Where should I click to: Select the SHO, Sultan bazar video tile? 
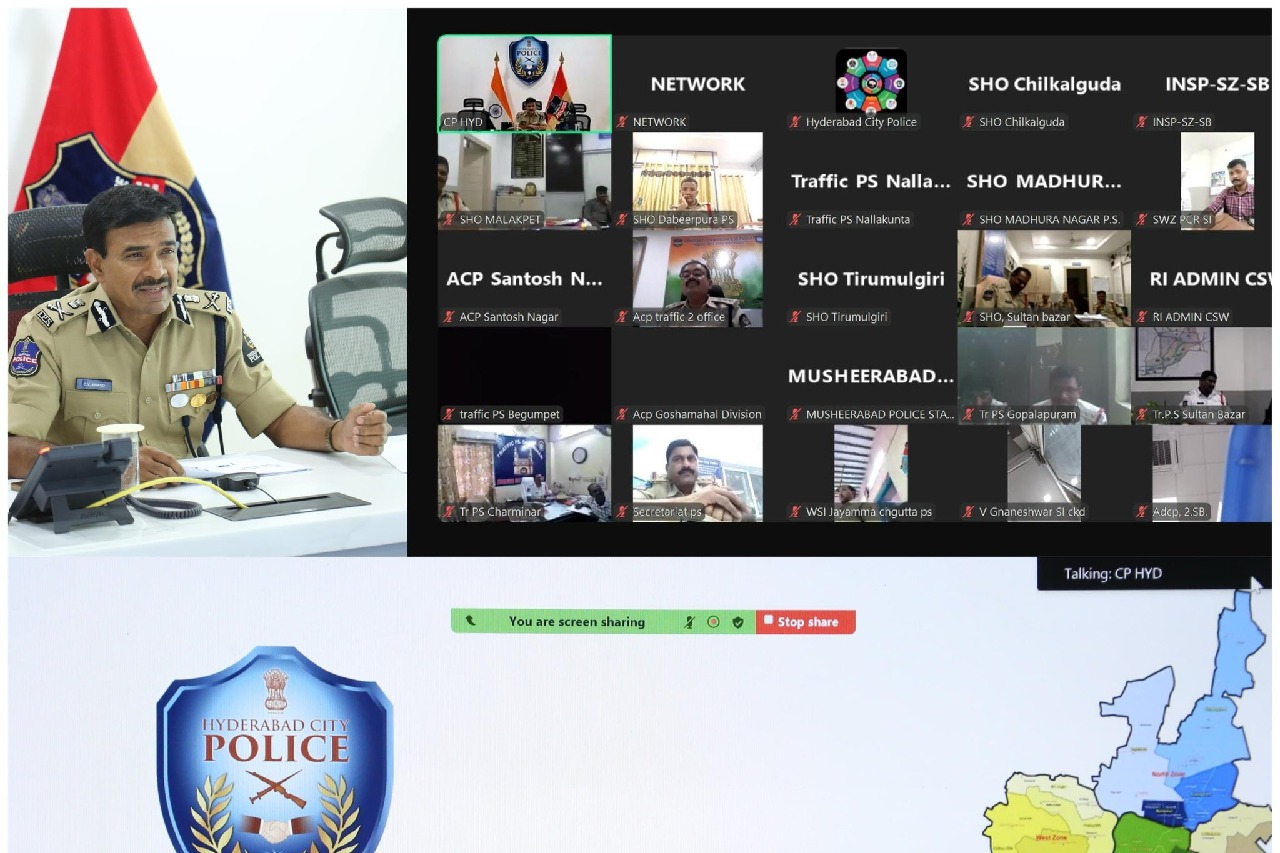[1043, 276]
